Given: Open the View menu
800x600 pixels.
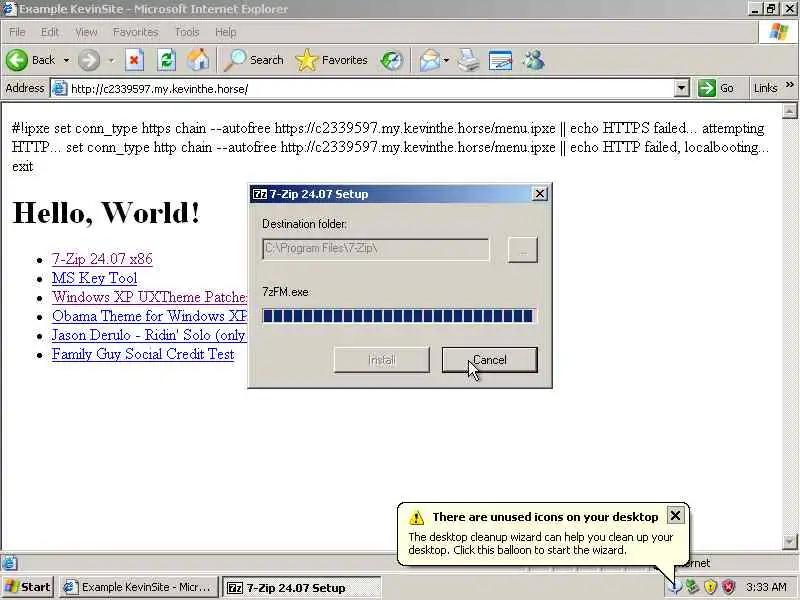Looking at the screenshot, I should [86, 32].
